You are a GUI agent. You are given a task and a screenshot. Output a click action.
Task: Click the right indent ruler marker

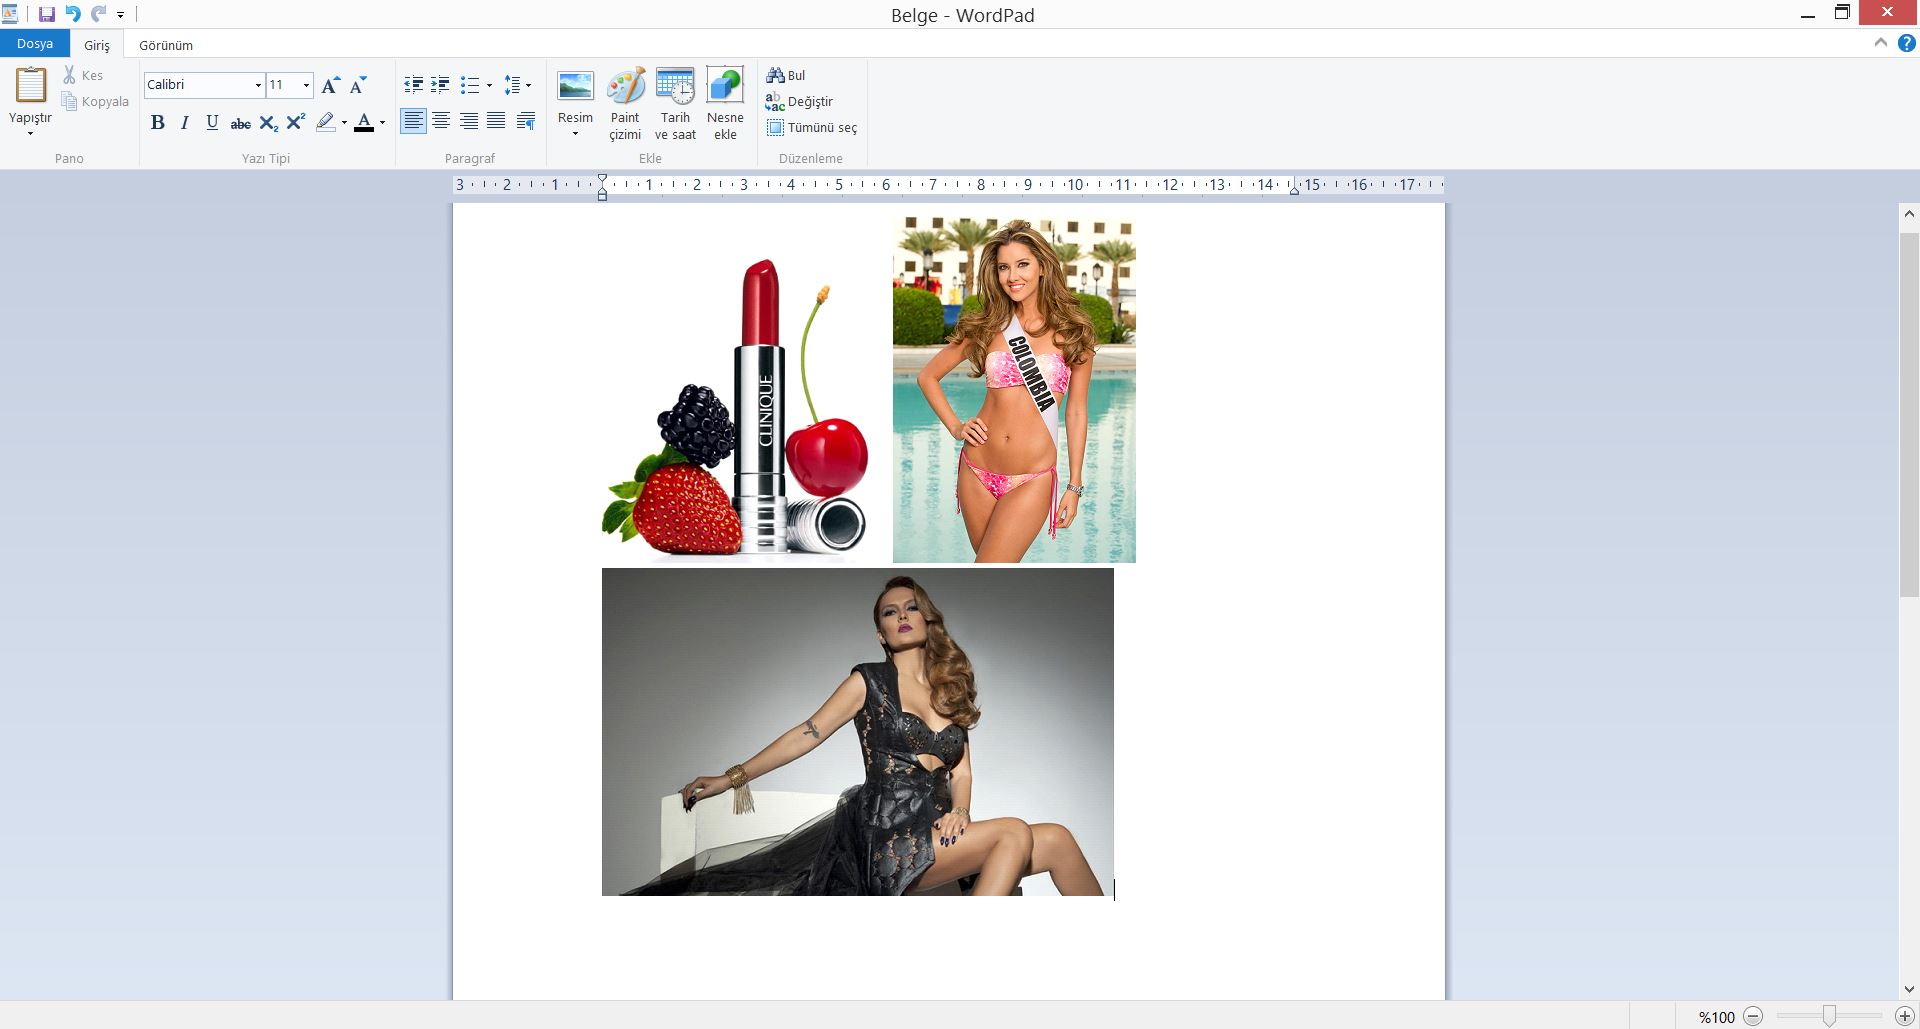[1294, 189]
